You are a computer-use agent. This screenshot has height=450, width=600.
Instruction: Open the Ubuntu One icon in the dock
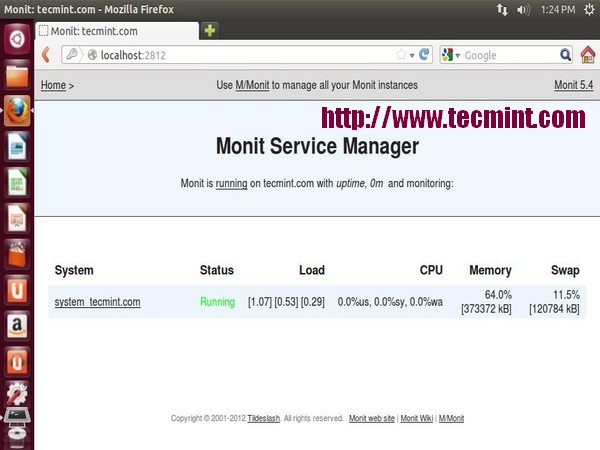point(17,290)
